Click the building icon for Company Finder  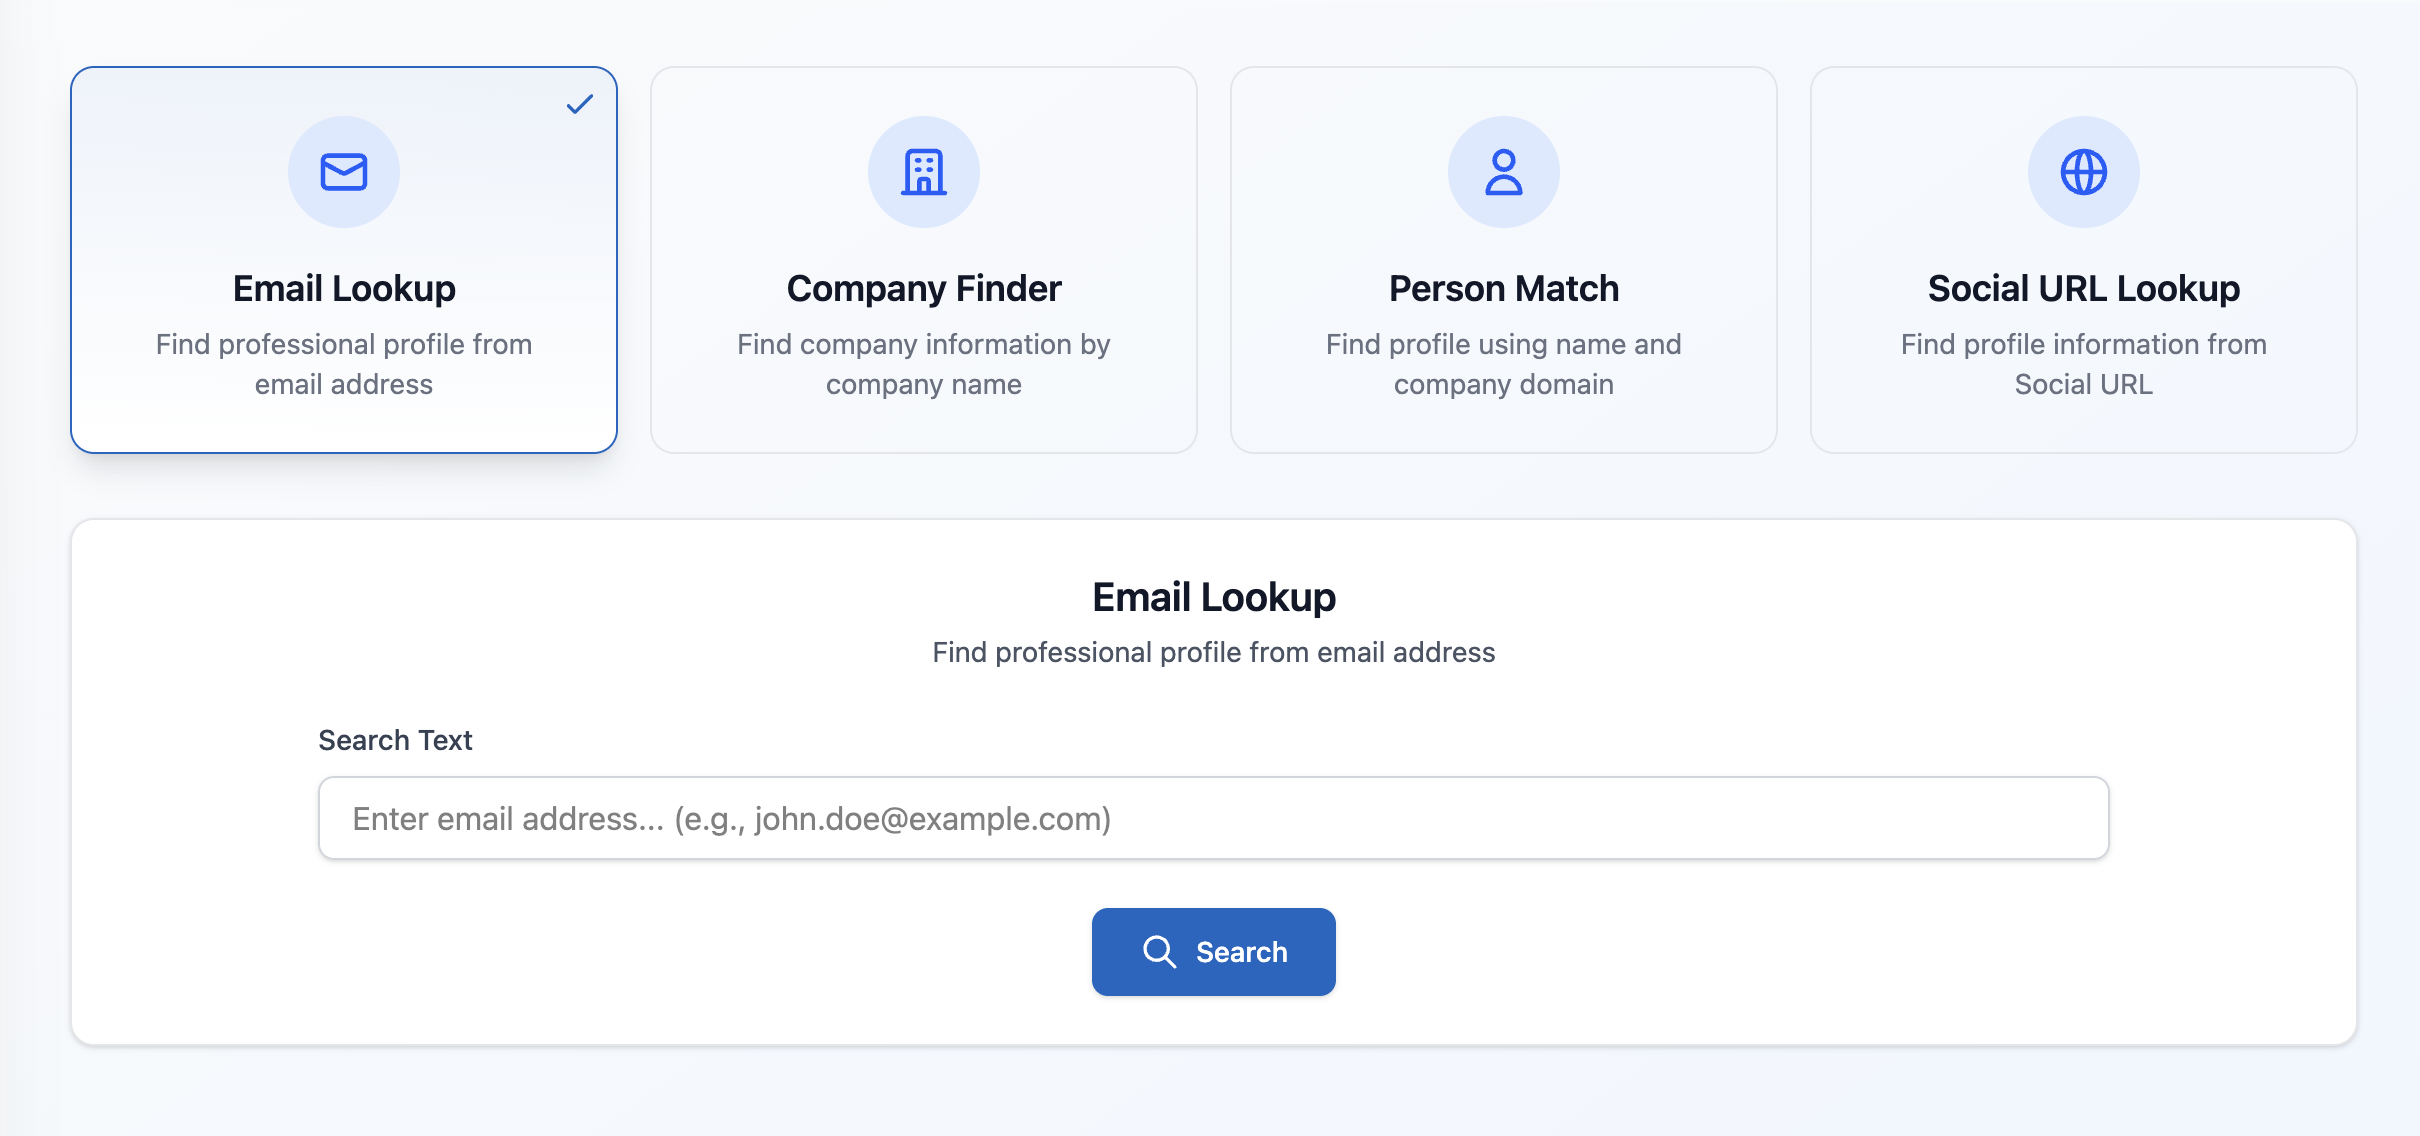tap(924, 172)
